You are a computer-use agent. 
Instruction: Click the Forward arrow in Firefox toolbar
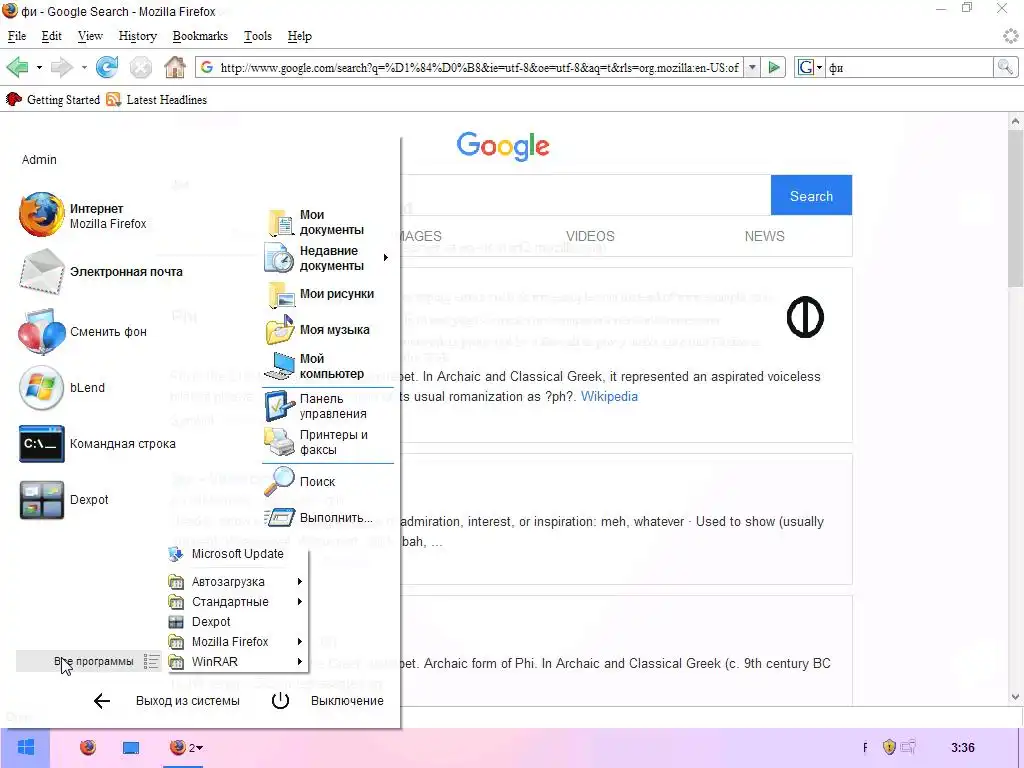tap(61, 67)
